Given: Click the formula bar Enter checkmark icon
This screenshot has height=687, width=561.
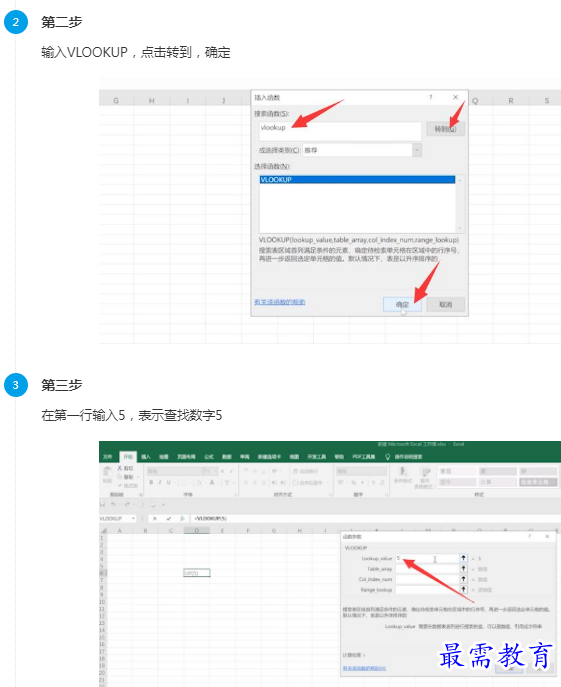Looking at the screenshot, I should (169, 518).
